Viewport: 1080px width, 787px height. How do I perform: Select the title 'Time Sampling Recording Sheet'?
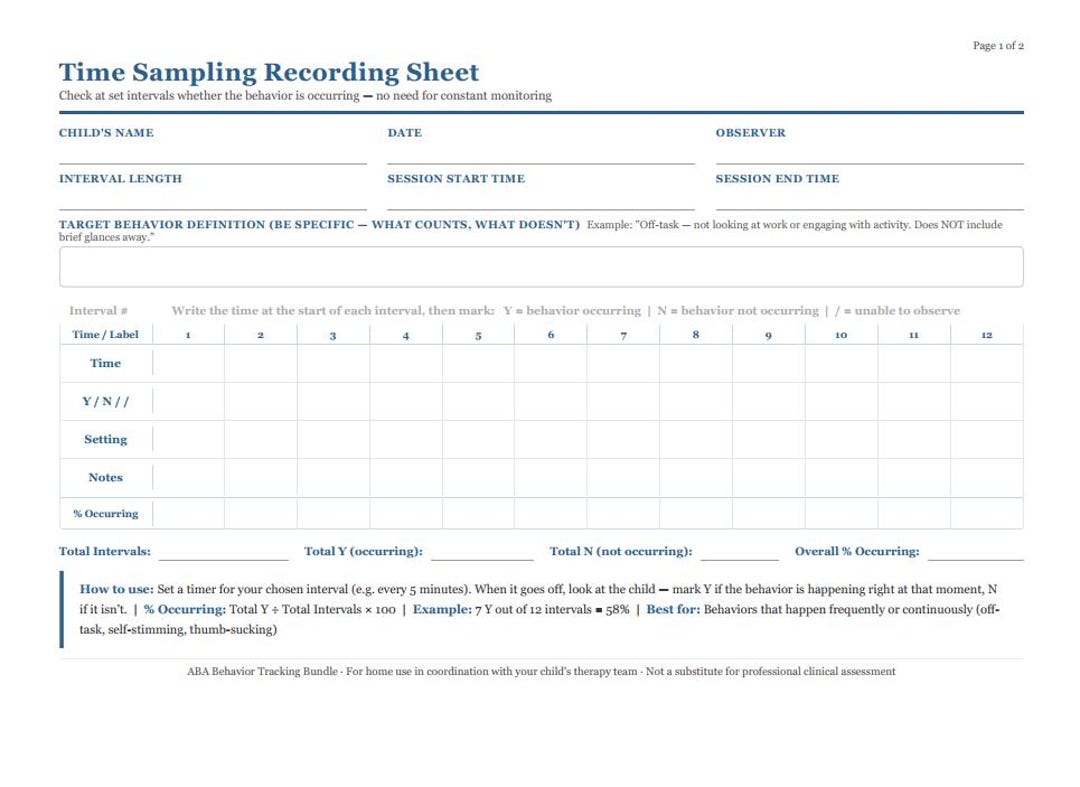269,72
